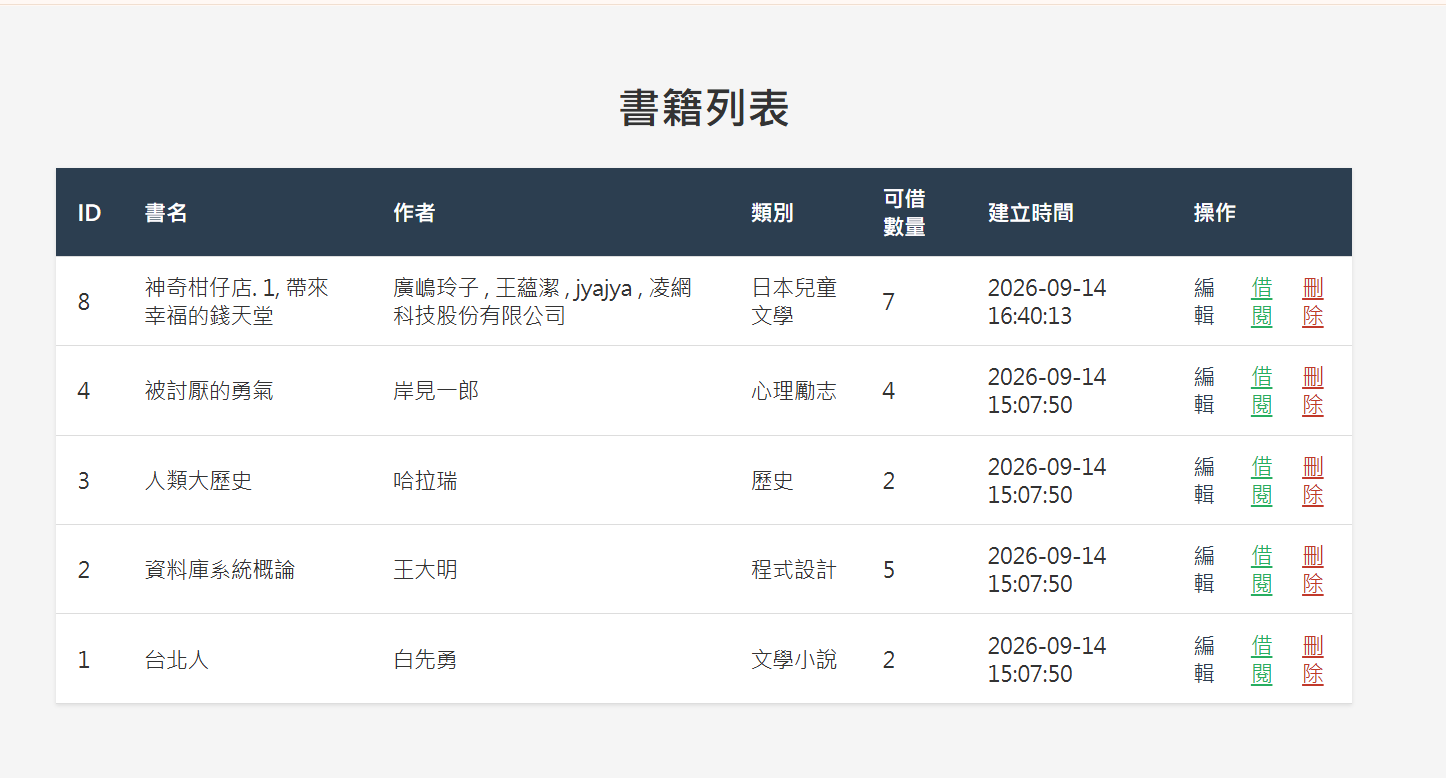The width and height of the screenshot is (1446, 778).
Task: Click the 書名 column header
Action: [166, 213]
